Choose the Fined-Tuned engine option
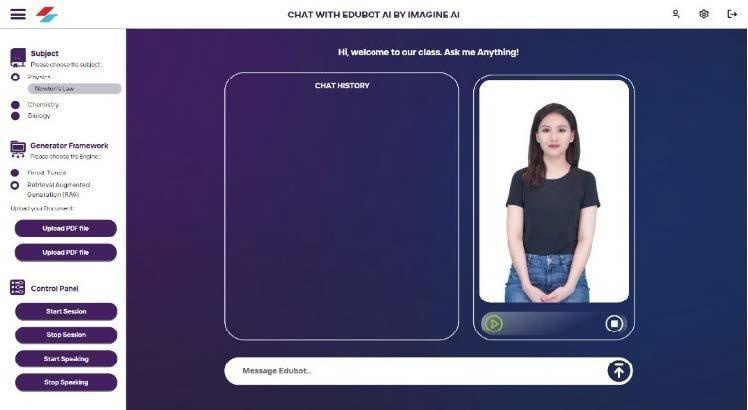This screenshot has height=410, width=748. coord(15,173)
